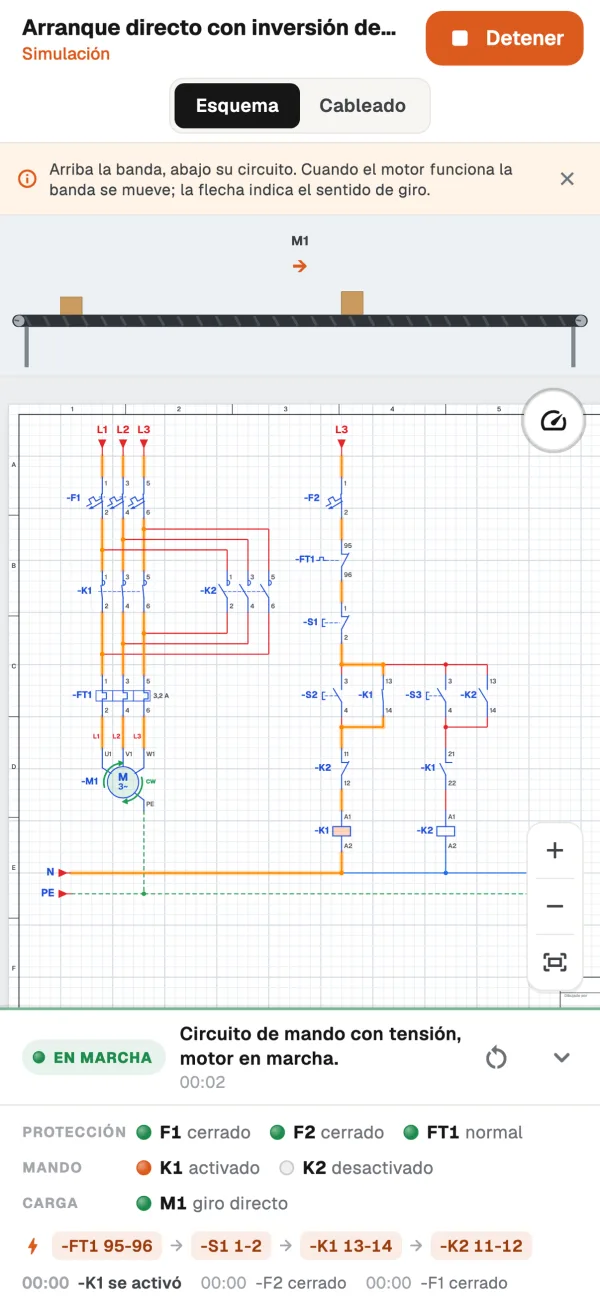
Task: Stop the simulation with Detener button
Action: [504, 38]
